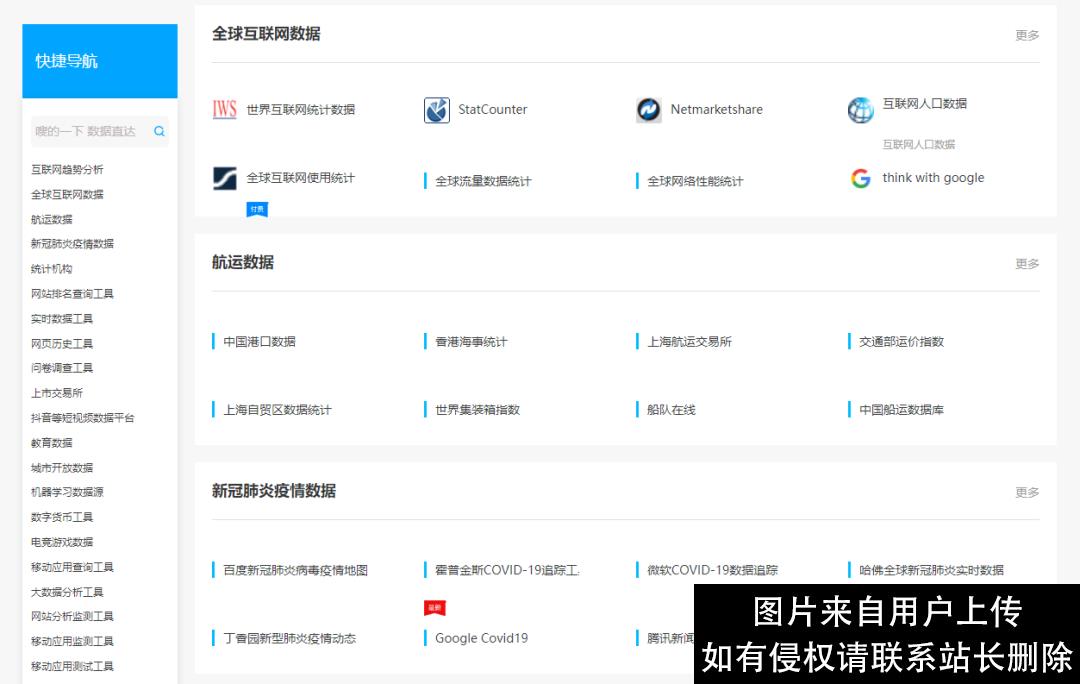The image size is (1080, 684).
Task: Click the Netmarketshare circular icon
Action: [x=649, y=110]
